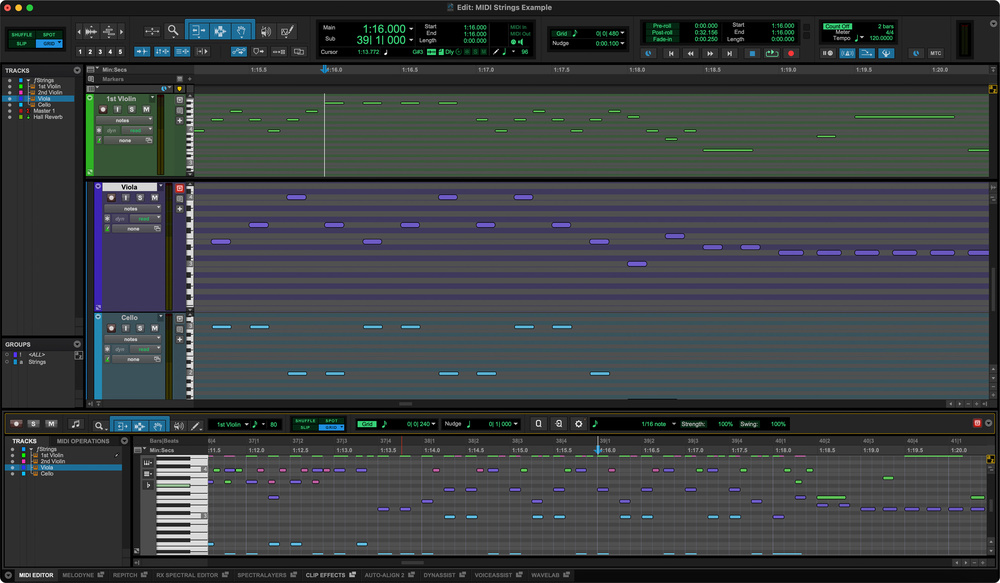Open the Grid value dropdown in the toolbar
The width and height of the screenshot is (1000, 583).
click(x=622, y=33)
